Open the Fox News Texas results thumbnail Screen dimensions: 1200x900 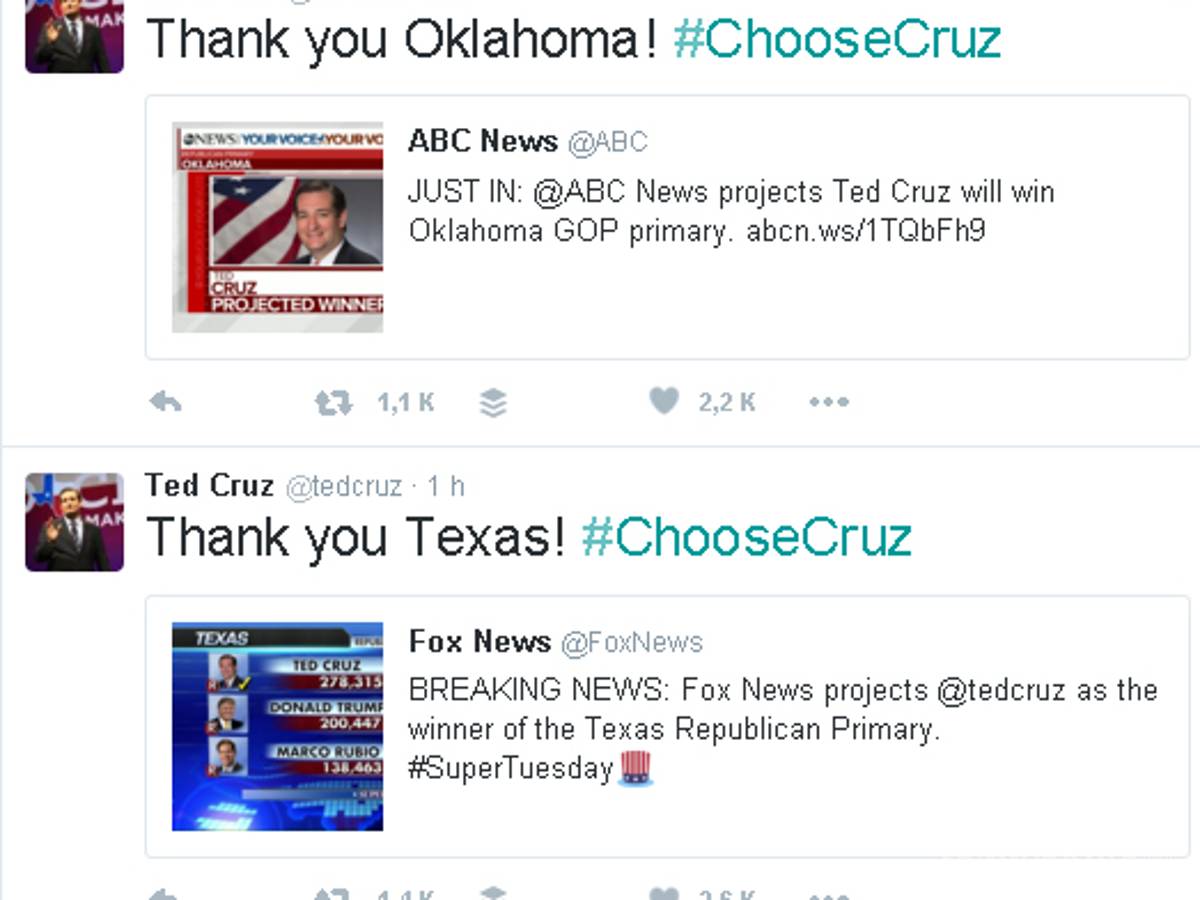coord(277,726)
